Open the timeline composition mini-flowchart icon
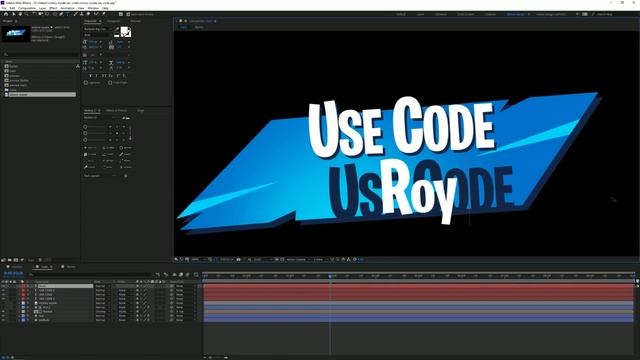The image size is (640, 360). (x=158, y=274)
